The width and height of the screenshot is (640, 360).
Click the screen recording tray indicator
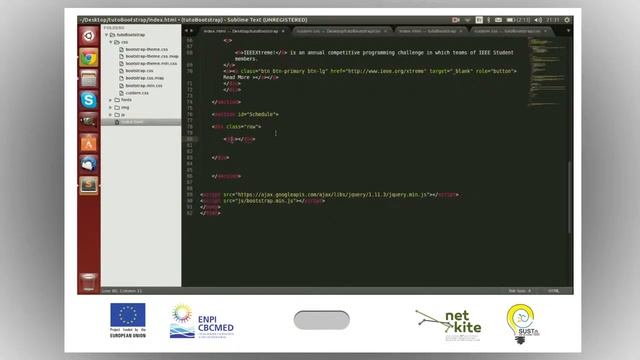coord(456,20)
